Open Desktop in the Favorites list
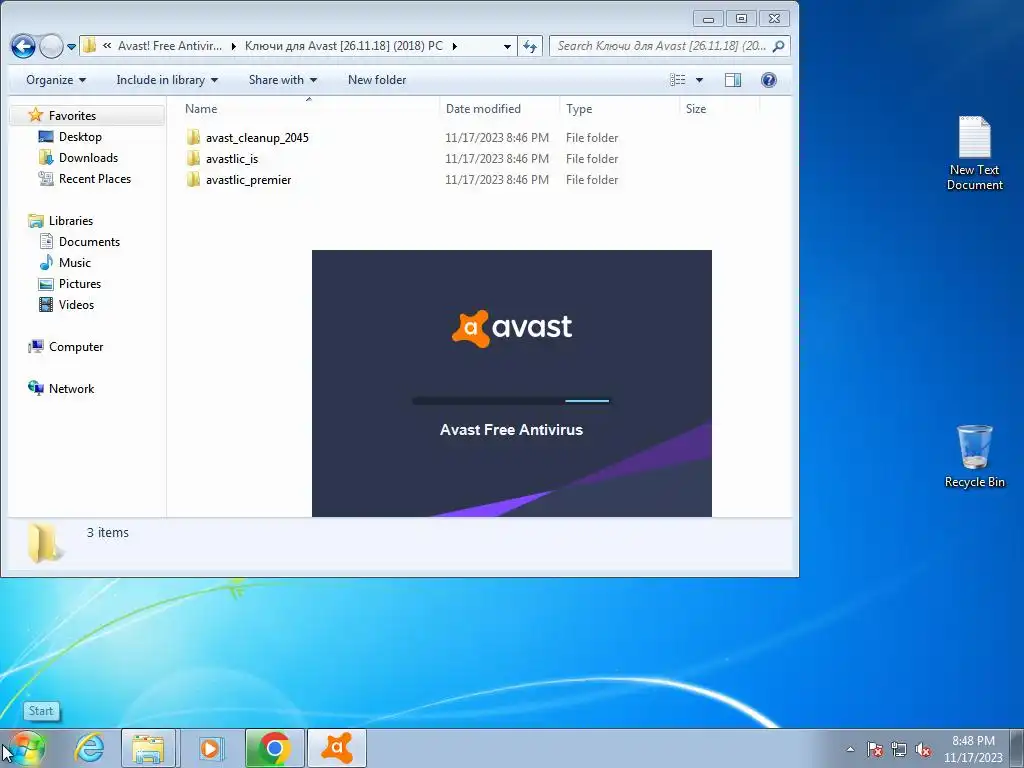Screen dimensions: 1024x768 (80, 136)
